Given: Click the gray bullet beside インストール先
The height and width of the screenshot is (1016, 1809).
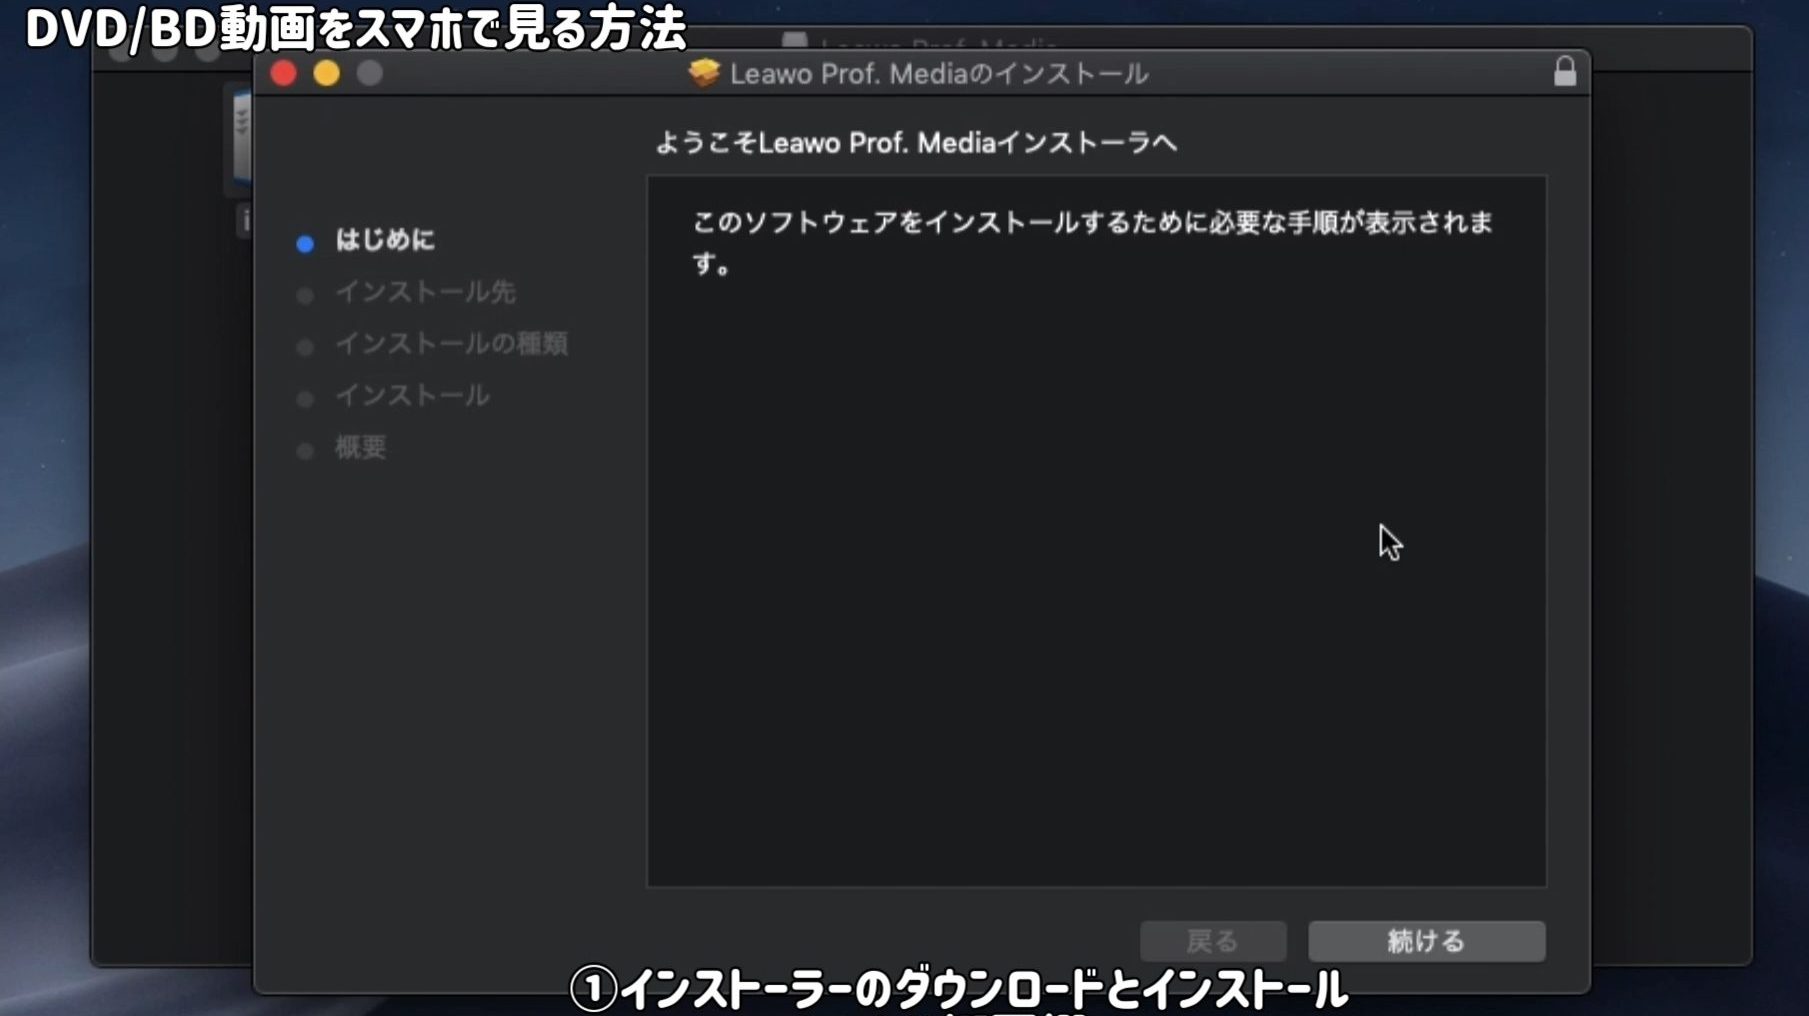Looking at the screenshot, I should tap(305, 296).
